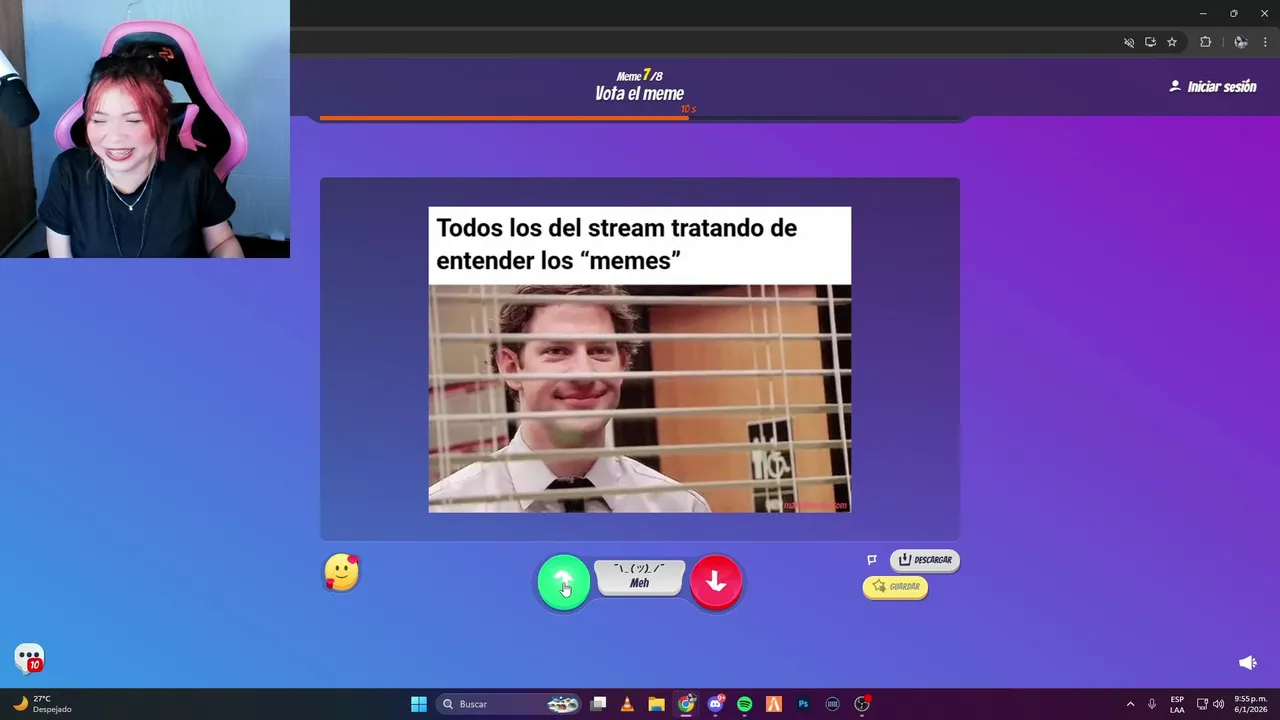Open the chat bubble with 10 badge
The width and height of the screenshot is (1280, 720).
[30, 658]
